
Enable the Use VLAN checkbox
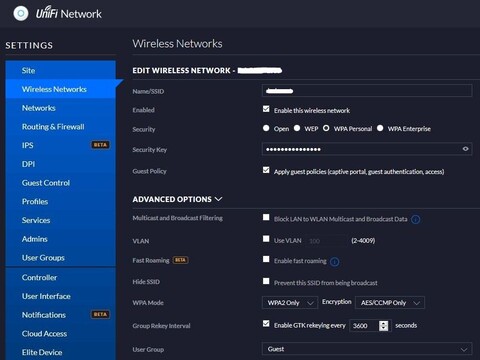pyautogui.click(x=266, y=239)
